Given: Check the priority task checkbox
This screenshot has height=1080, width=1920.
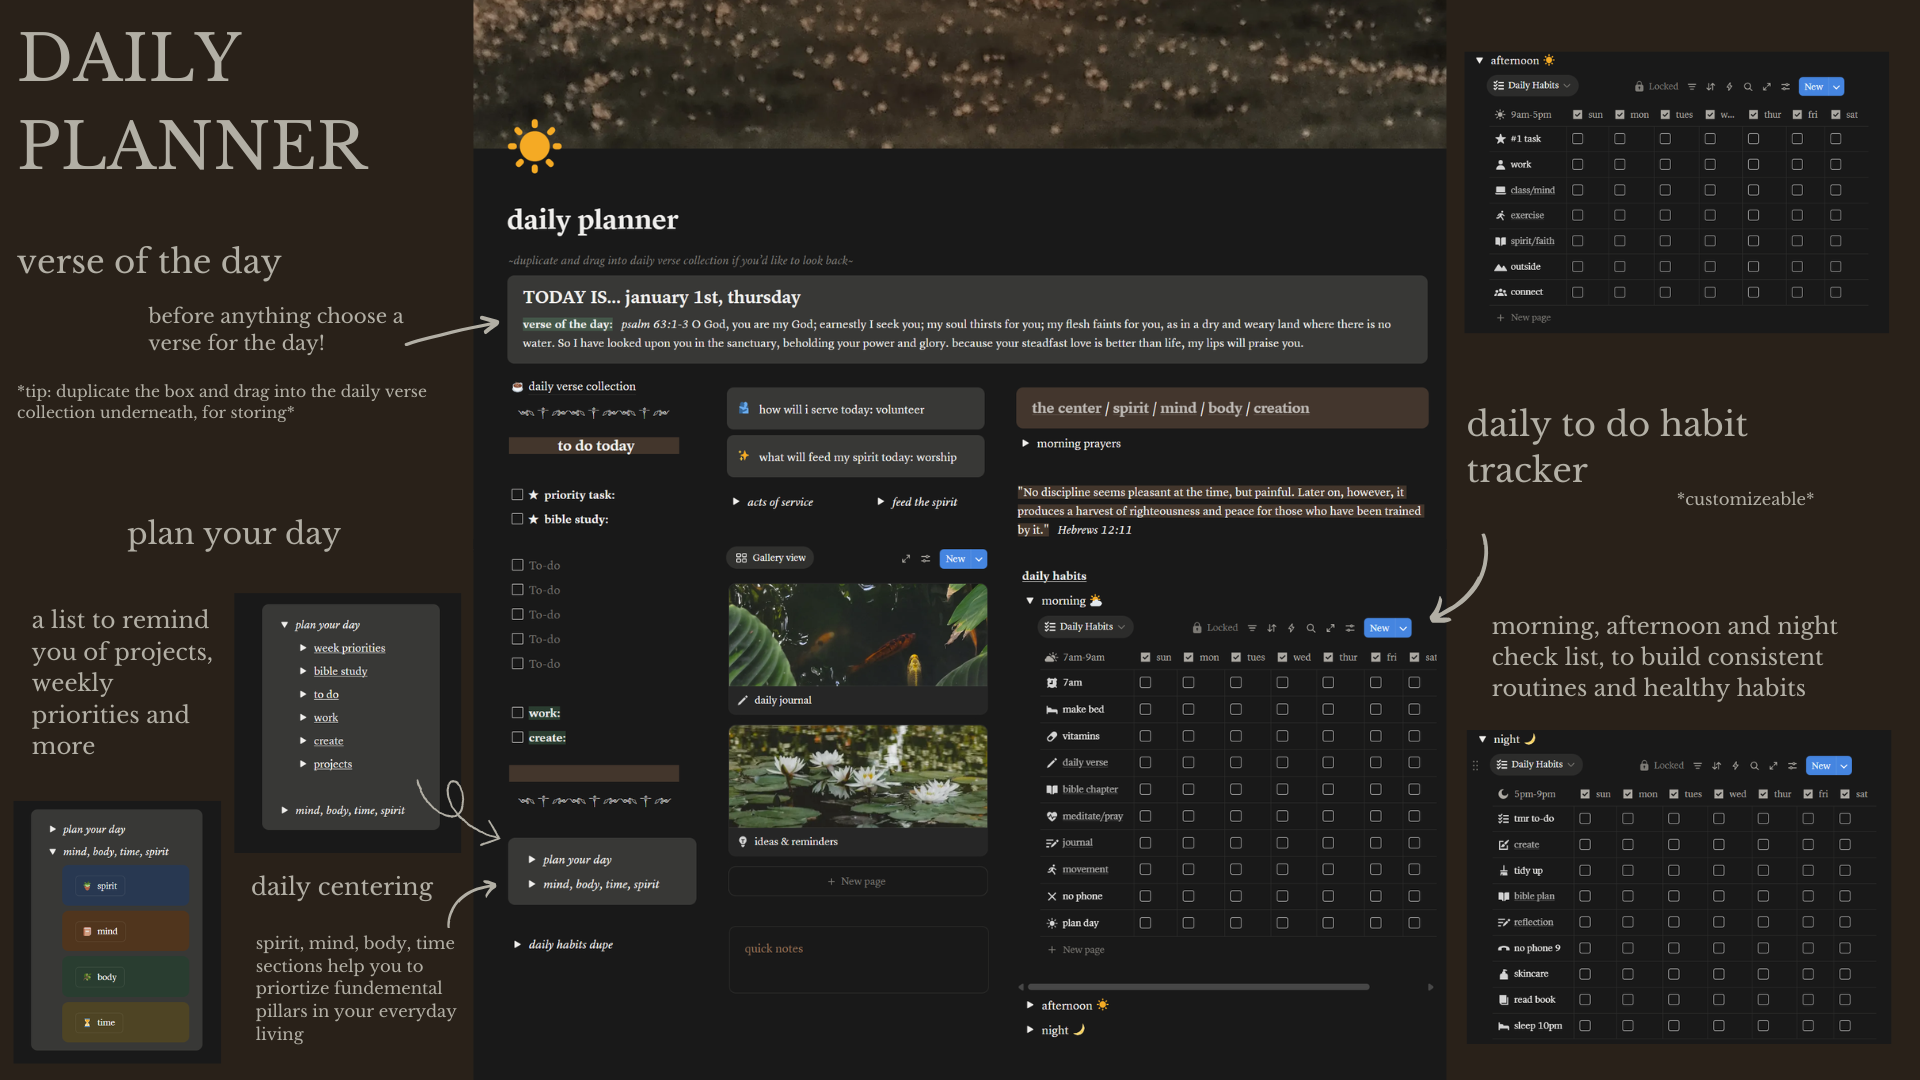Looking at the screenshot, I should point(517,494).
